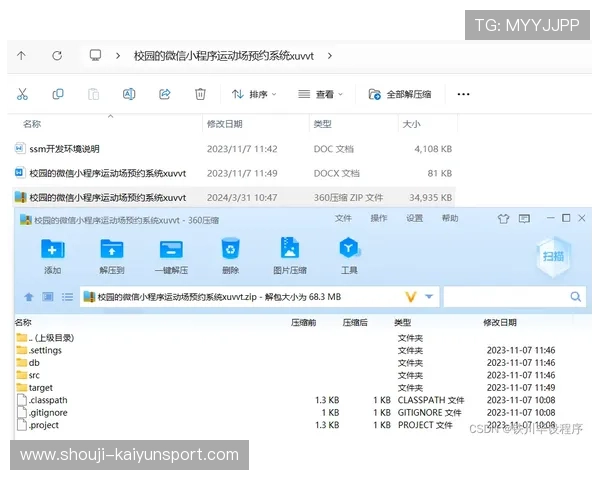Open the 排序 sort dropdown
Image resolution: width=600 pixels, height=480 pixels.
coord(254,94)
